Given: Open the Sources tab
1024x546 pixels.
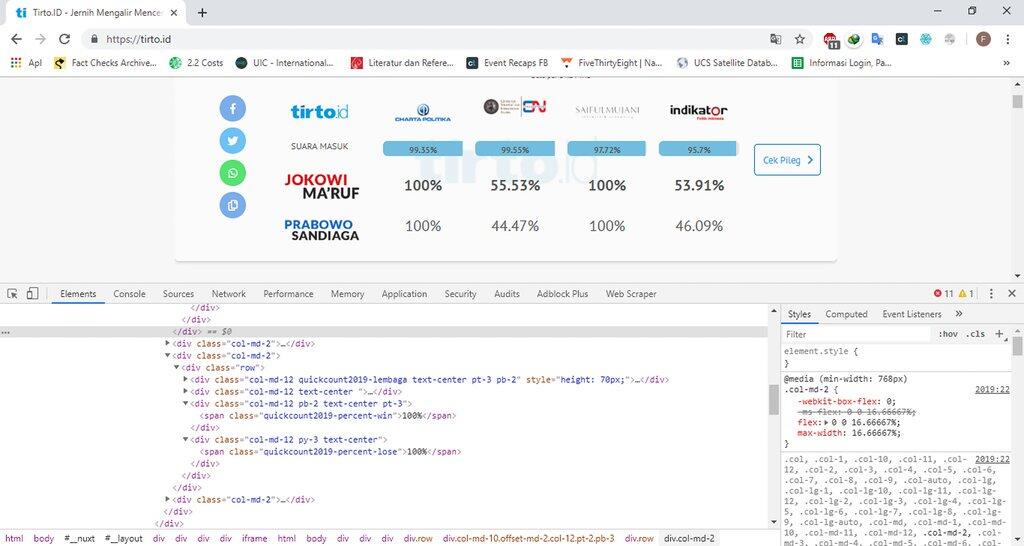Looking at the screenshot, I should point(178,294).
